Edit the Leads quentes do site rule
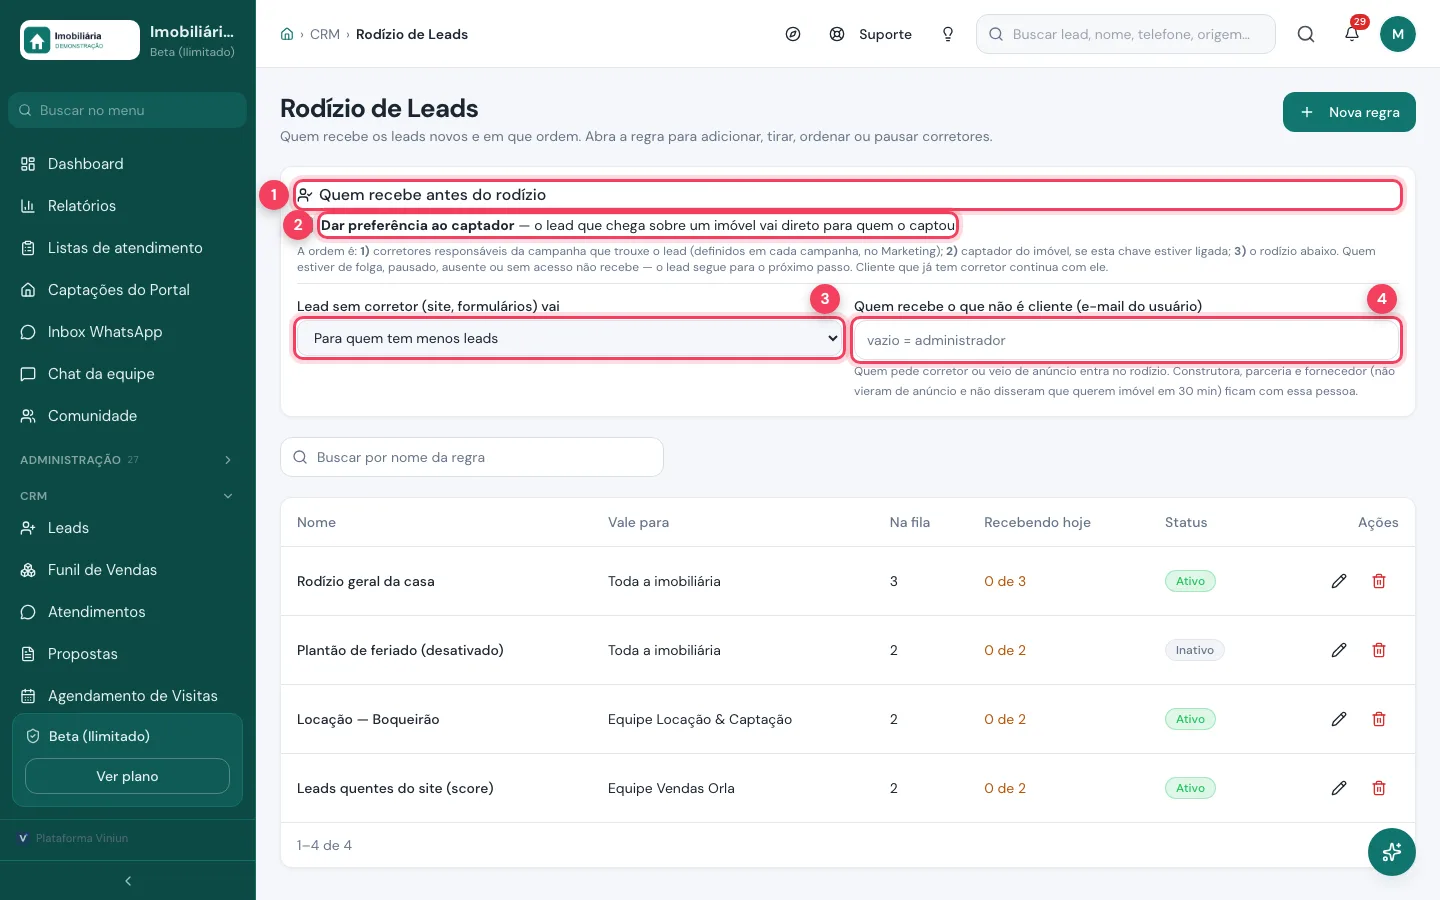Screen dimensions: 1440x900 click(x=1339, y=788)
